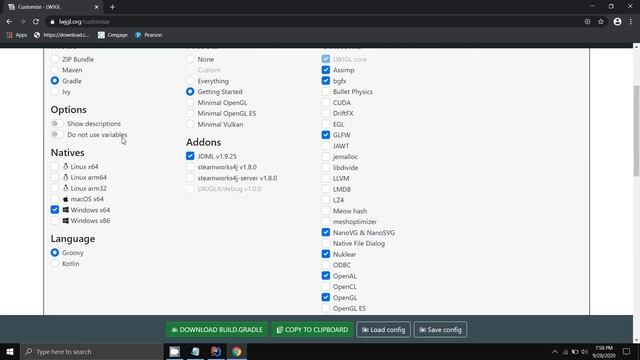This screenshot has width=640, height=360.
Task: Open the https://download bookmark
Action: coord(61,35)
